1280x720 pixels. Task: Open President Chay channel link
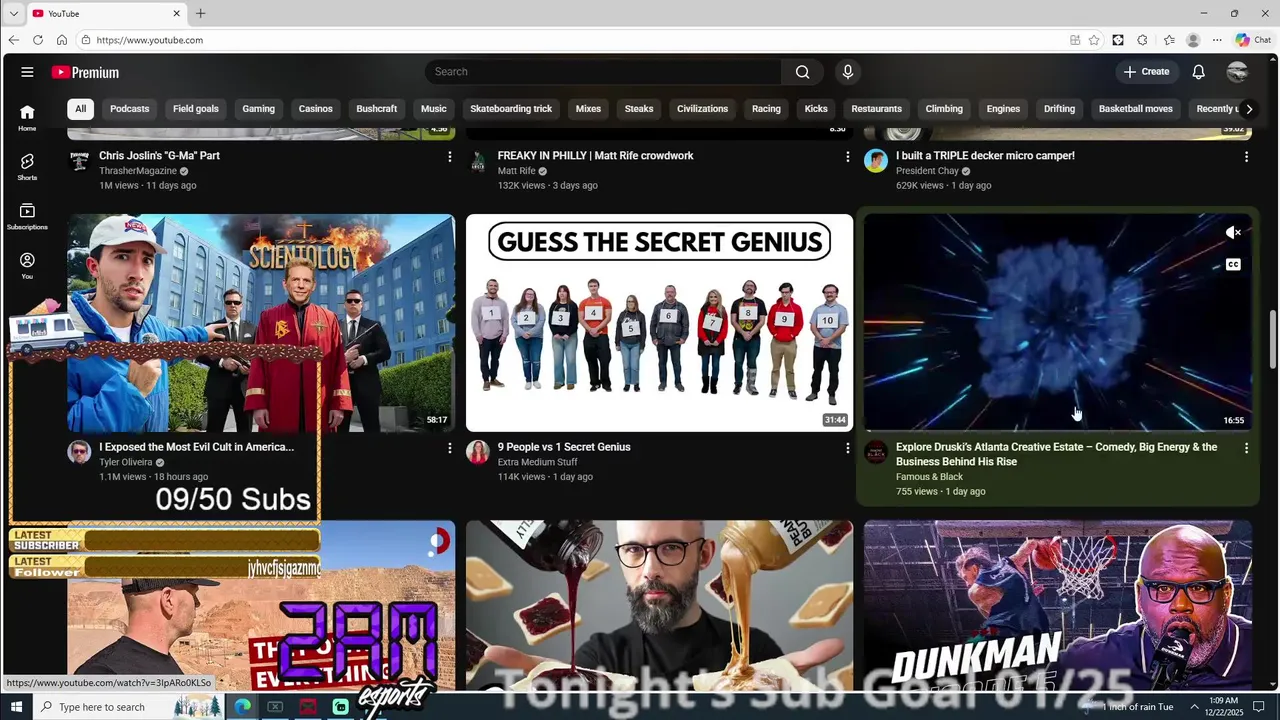click(x=927, y=171)
